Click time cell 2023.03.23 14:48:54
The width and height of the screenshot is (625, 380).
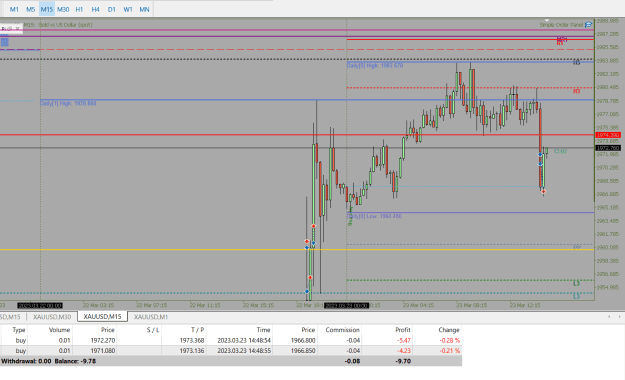244,341
